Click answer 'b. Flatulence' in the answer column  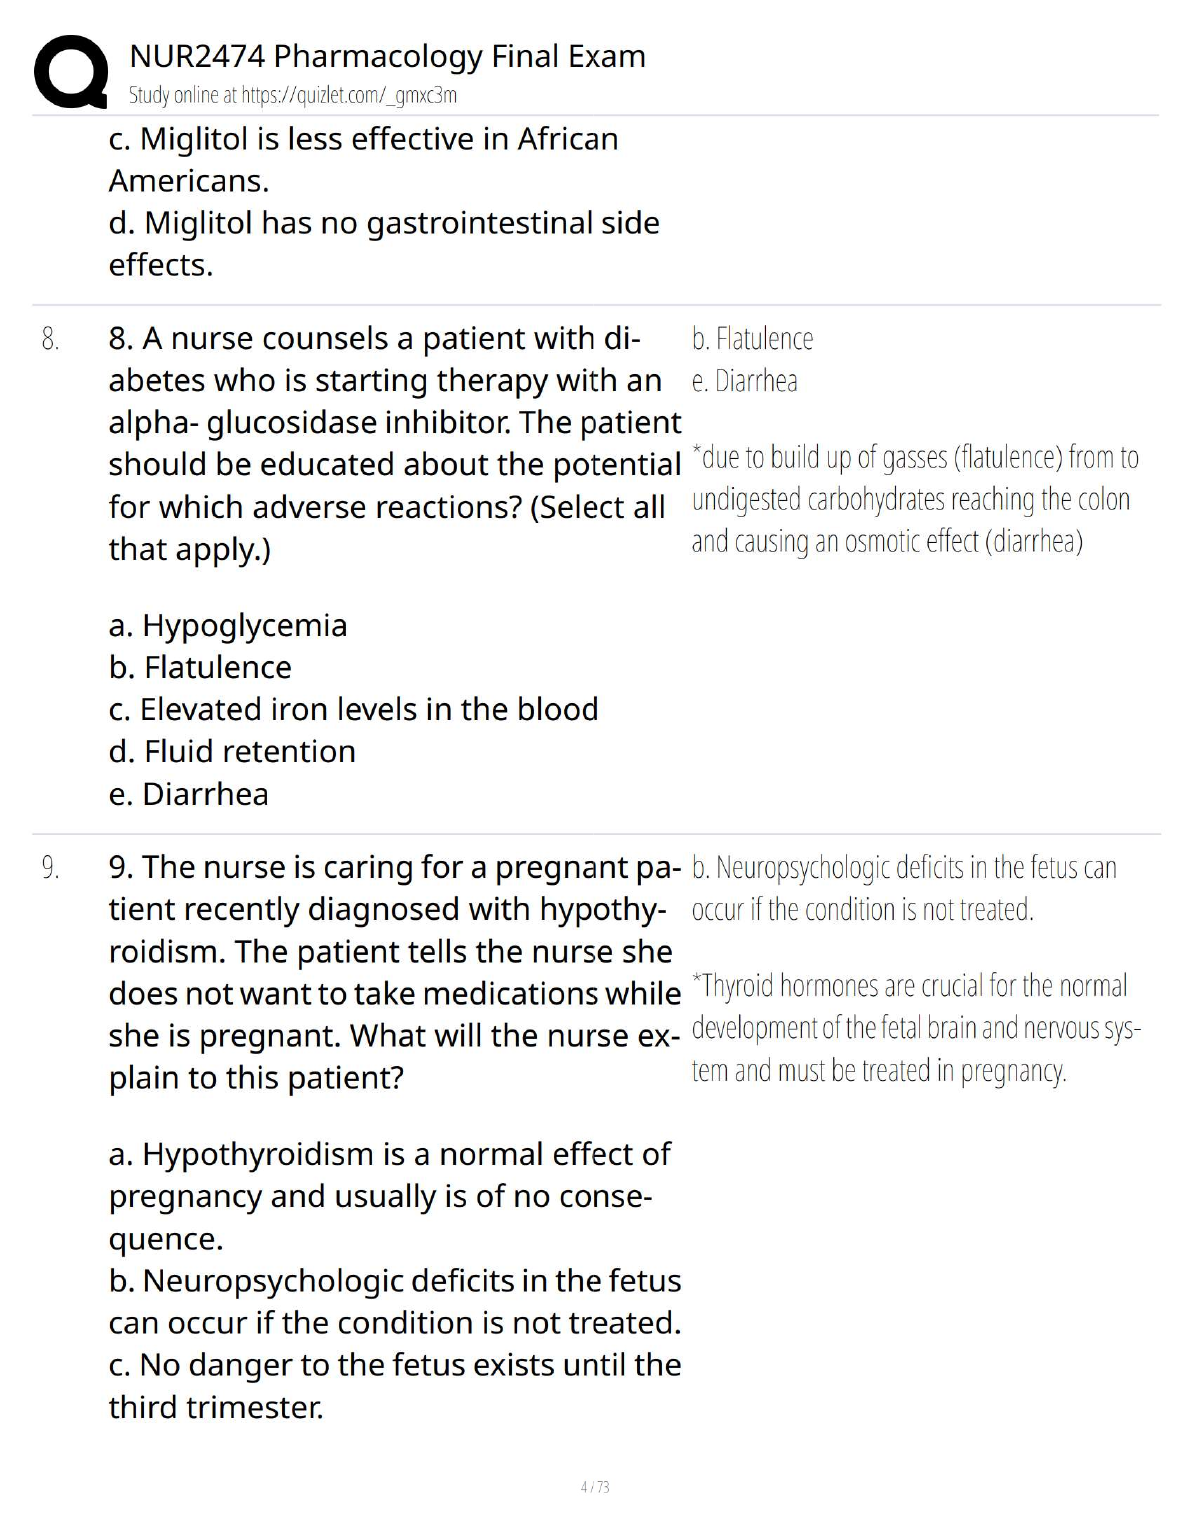(752, 339)
